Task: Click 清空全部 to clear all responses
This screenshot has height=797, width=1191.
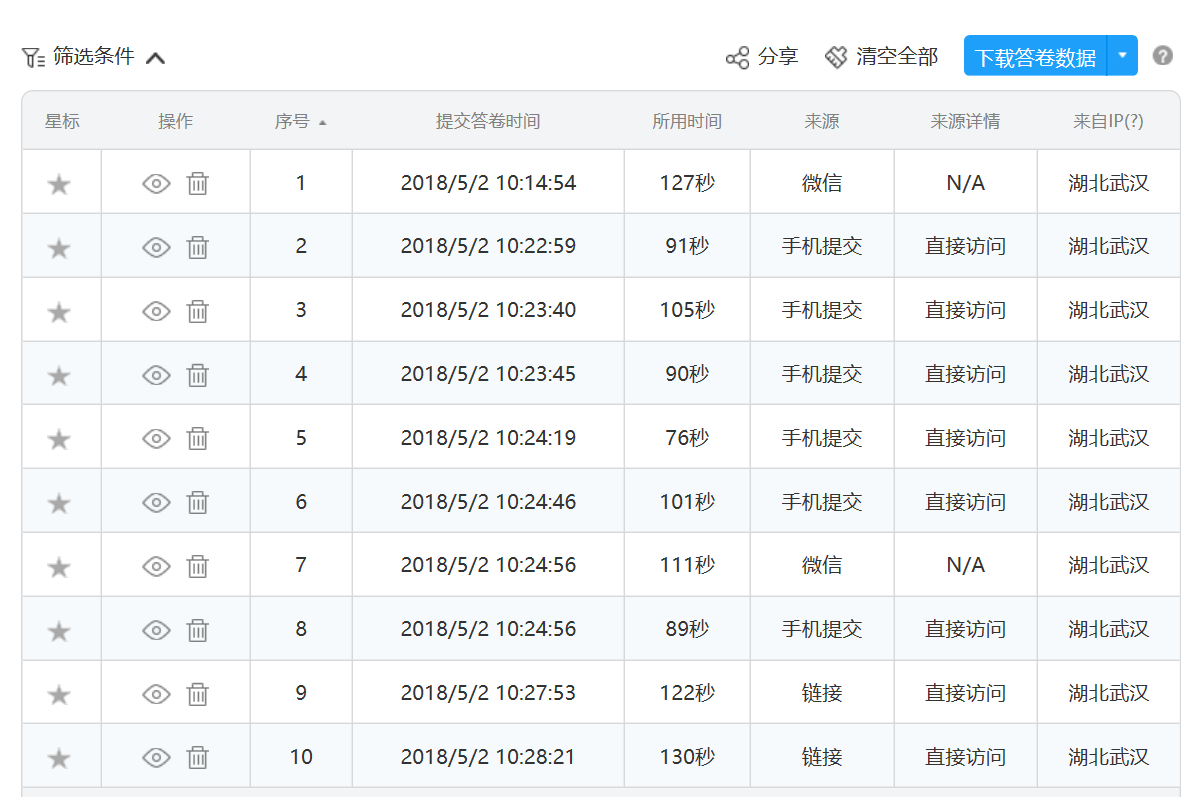Action: [882, 57]
